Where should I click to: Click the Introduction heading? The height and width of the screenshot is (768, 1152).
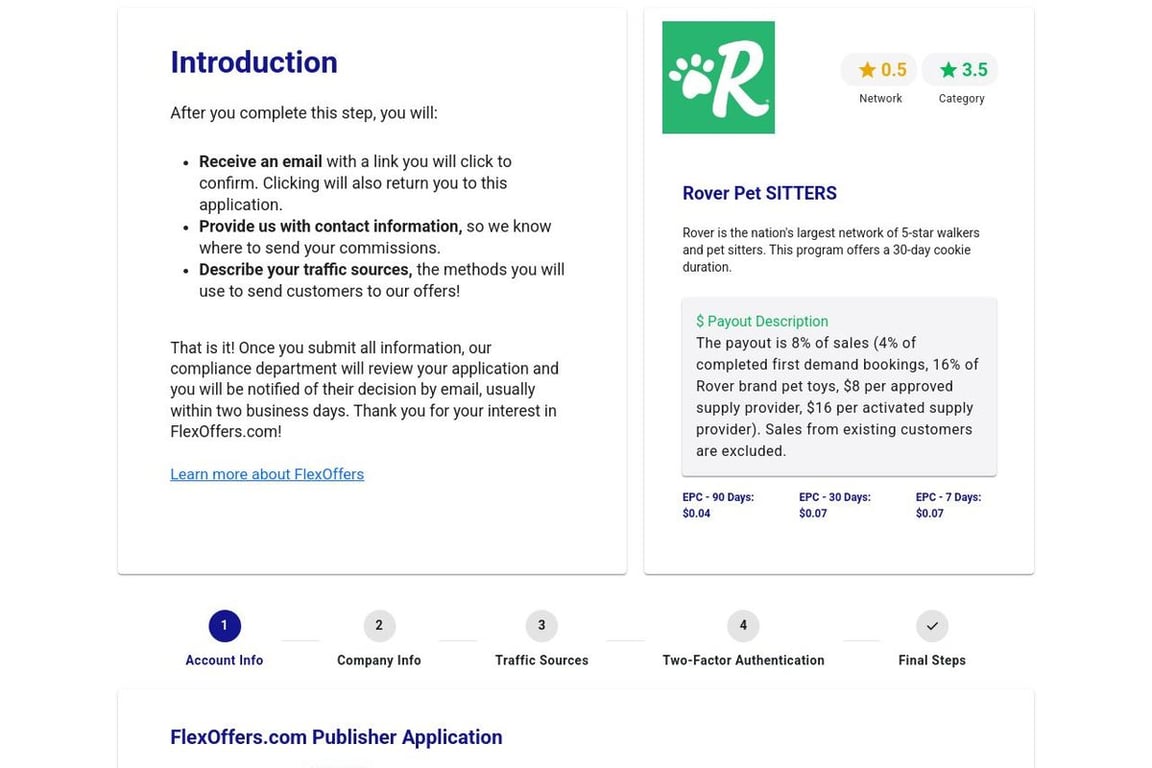click(x=253, y=62)
